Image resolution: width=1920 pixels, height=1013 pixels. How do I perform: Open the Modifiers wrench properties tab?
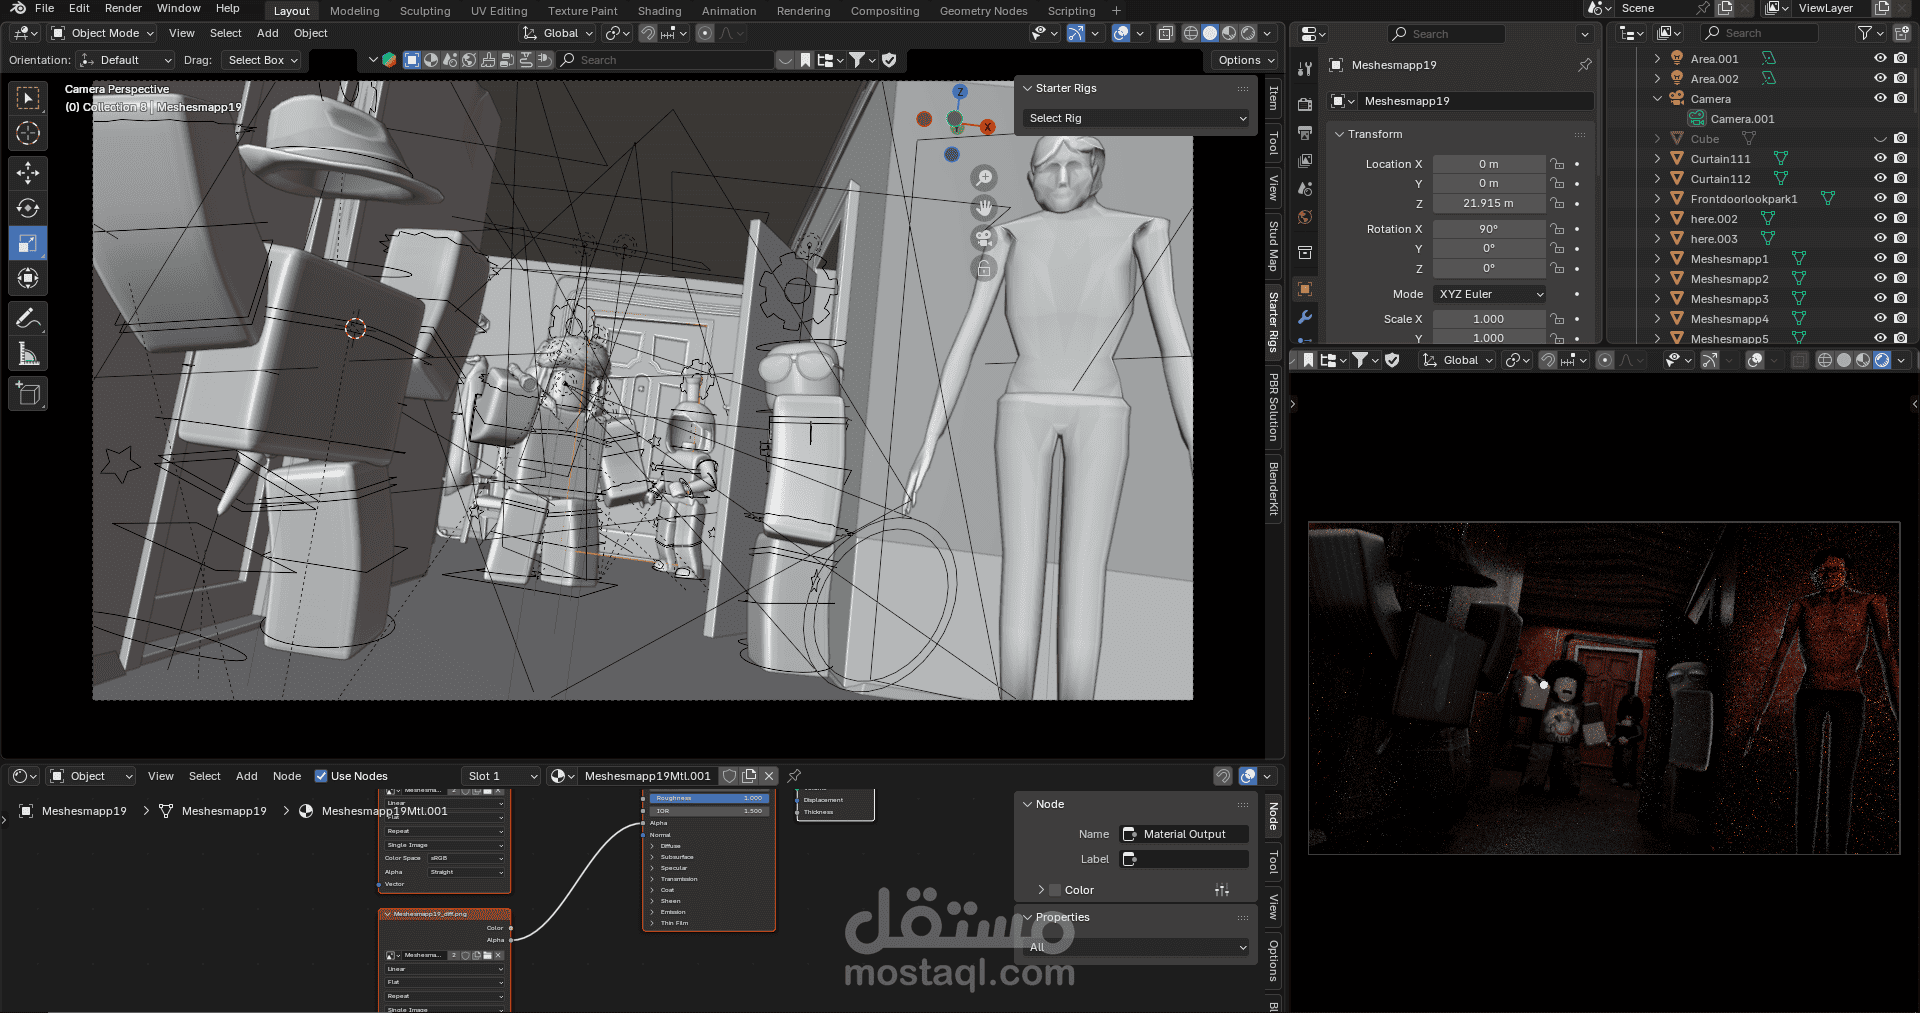(x=1305, y=317)
